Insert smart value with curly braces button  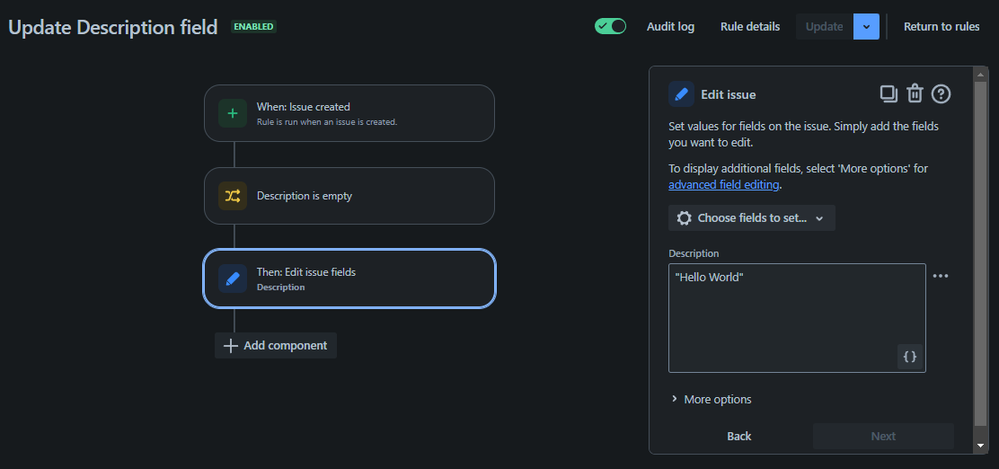tap(910, 357)
